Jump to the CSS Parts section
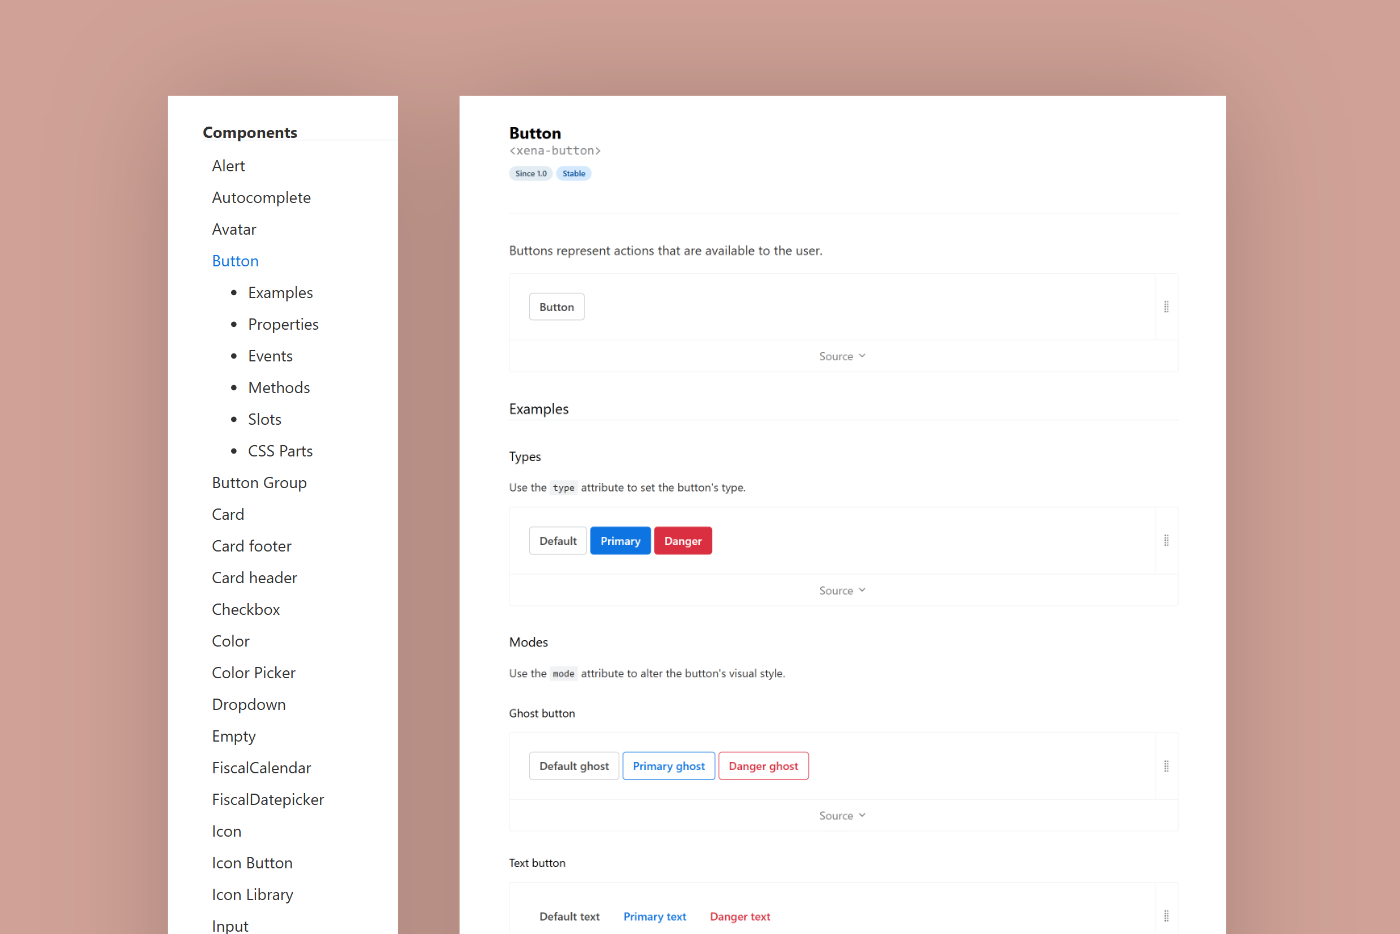The image size is (1400, 934). coord(280,451)
